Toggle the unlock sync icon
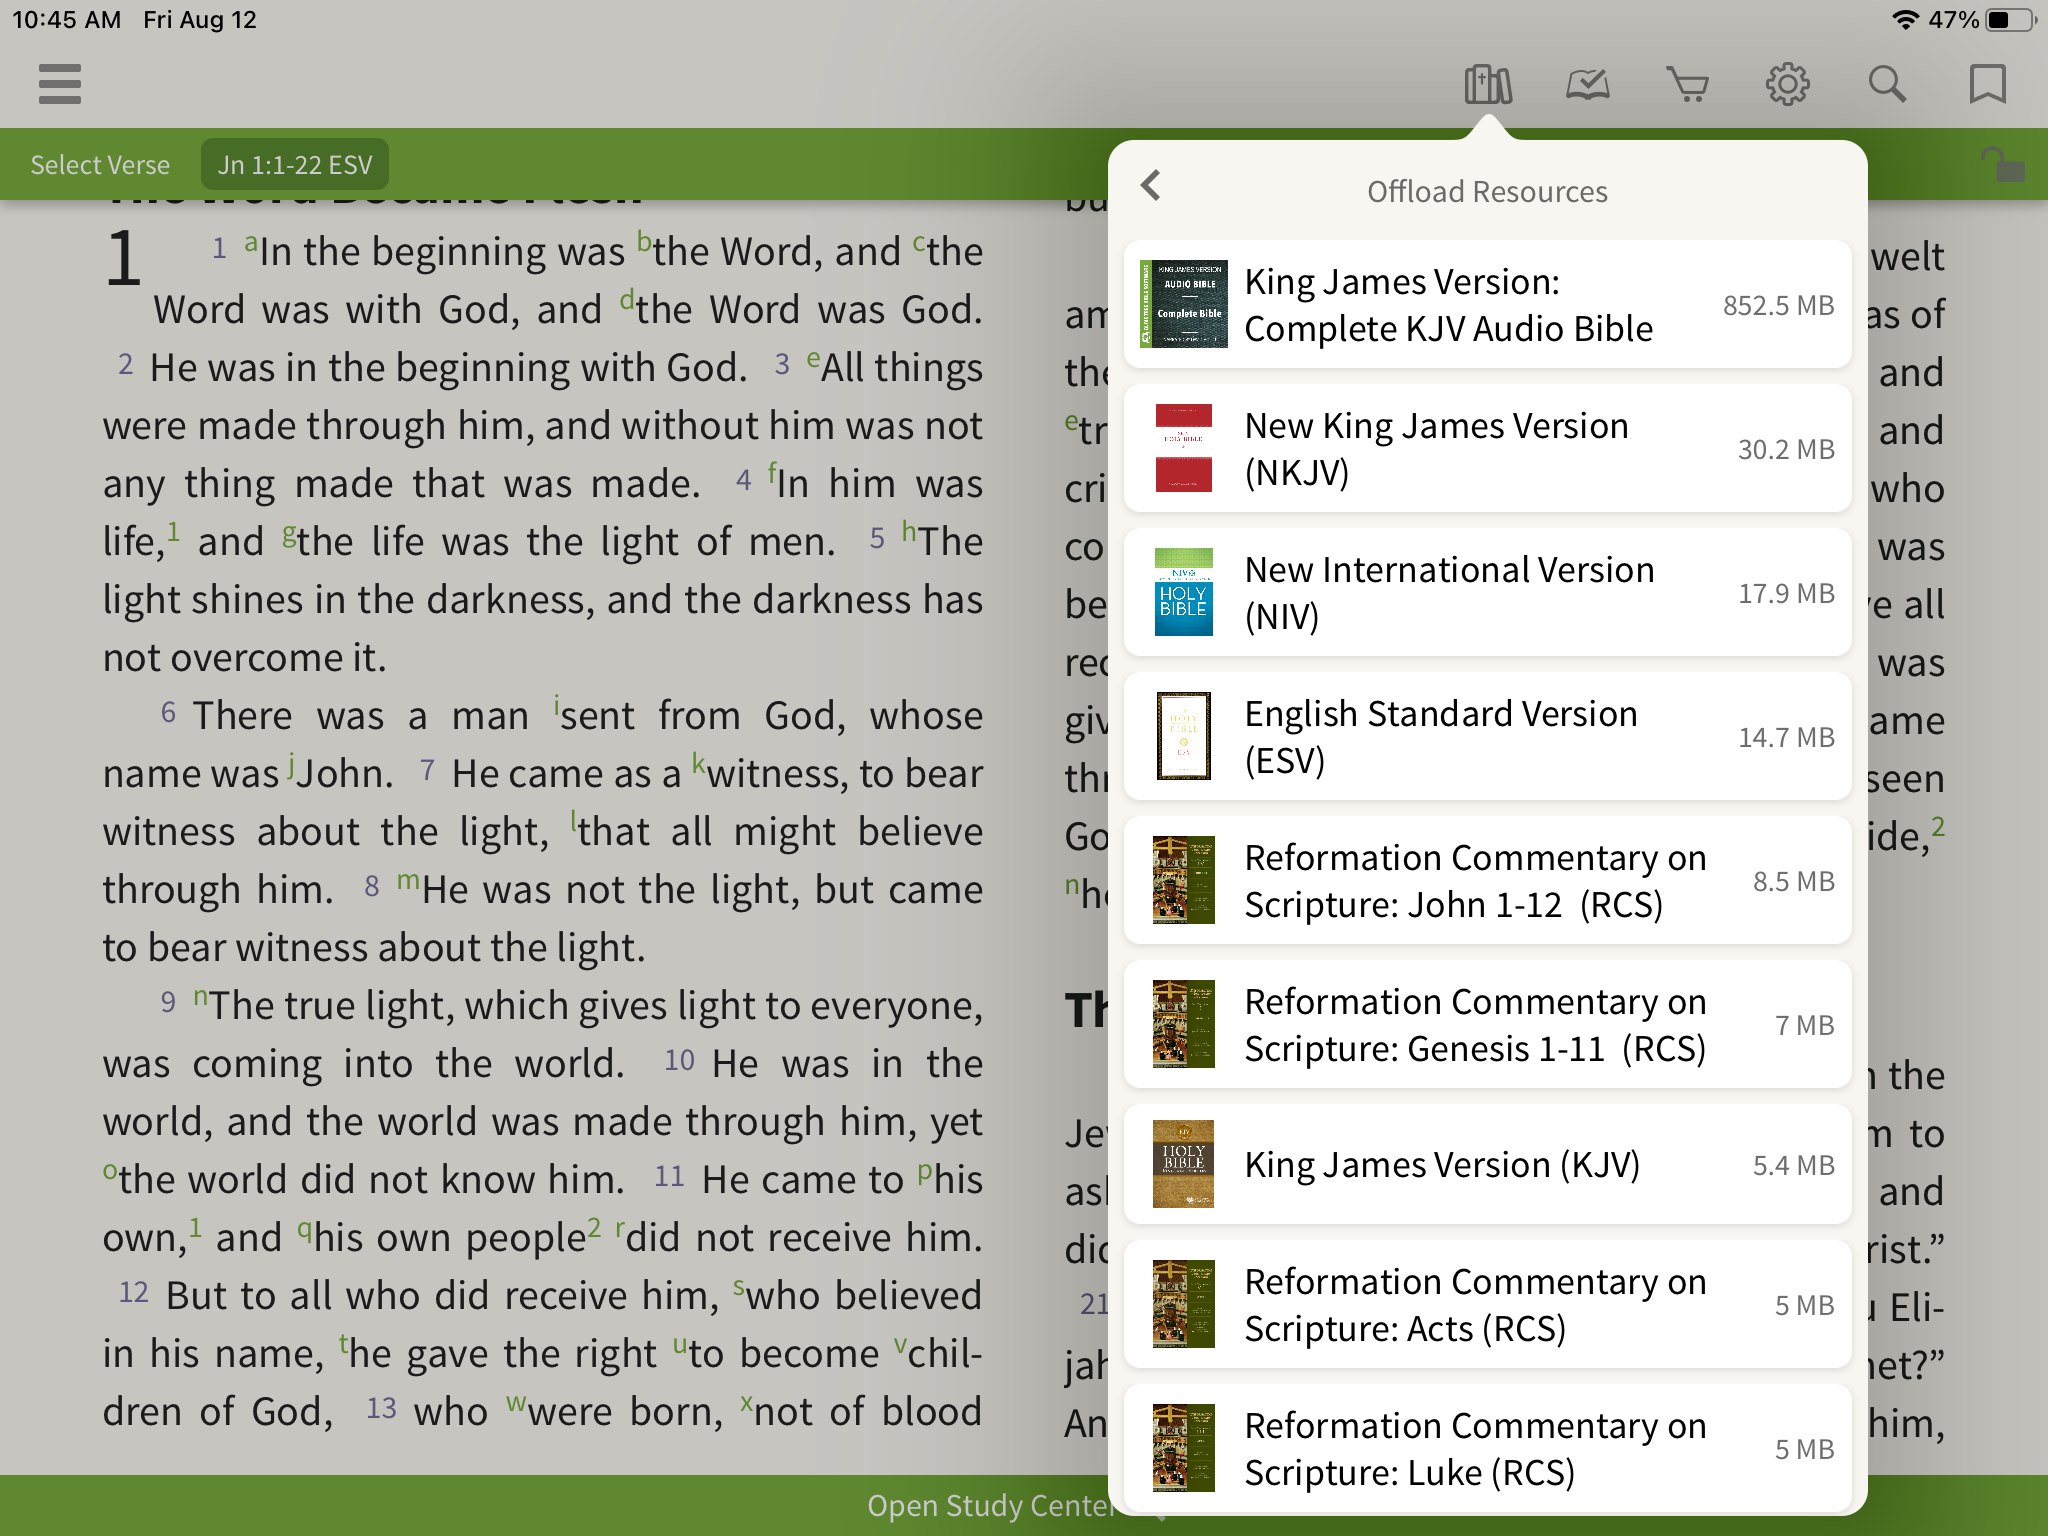This screenshot has width=2048, height=1536. (2003, 165)
